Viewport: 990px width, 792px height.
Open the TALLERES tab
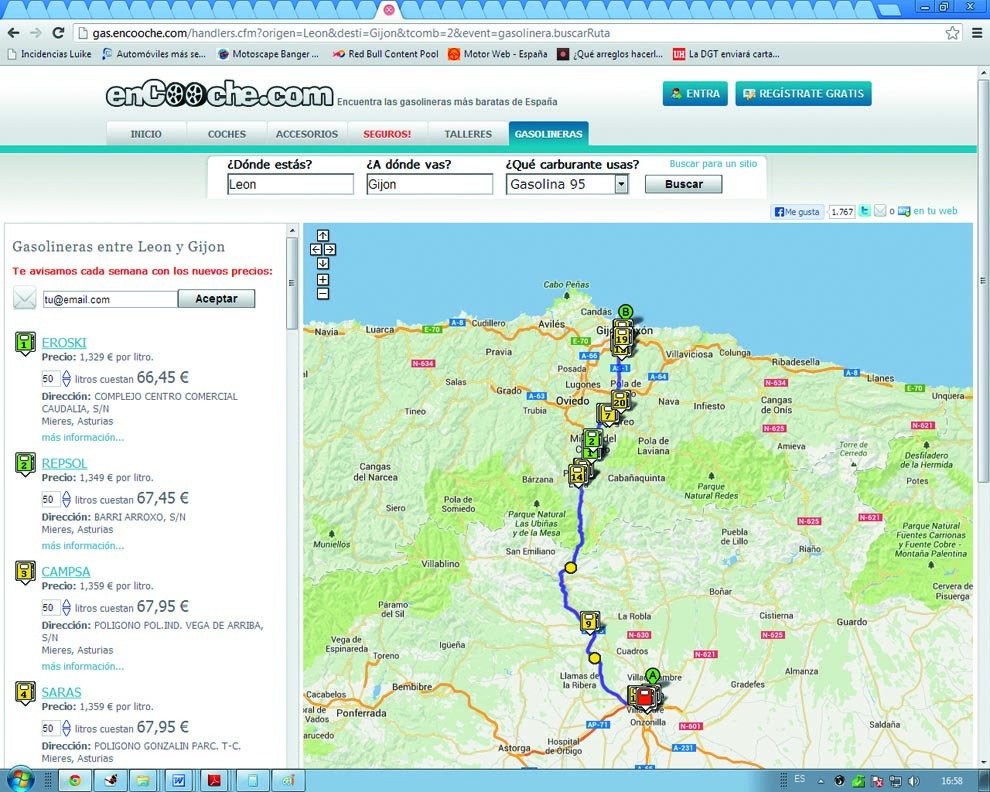pyautogui.click(x=468, y=134)
